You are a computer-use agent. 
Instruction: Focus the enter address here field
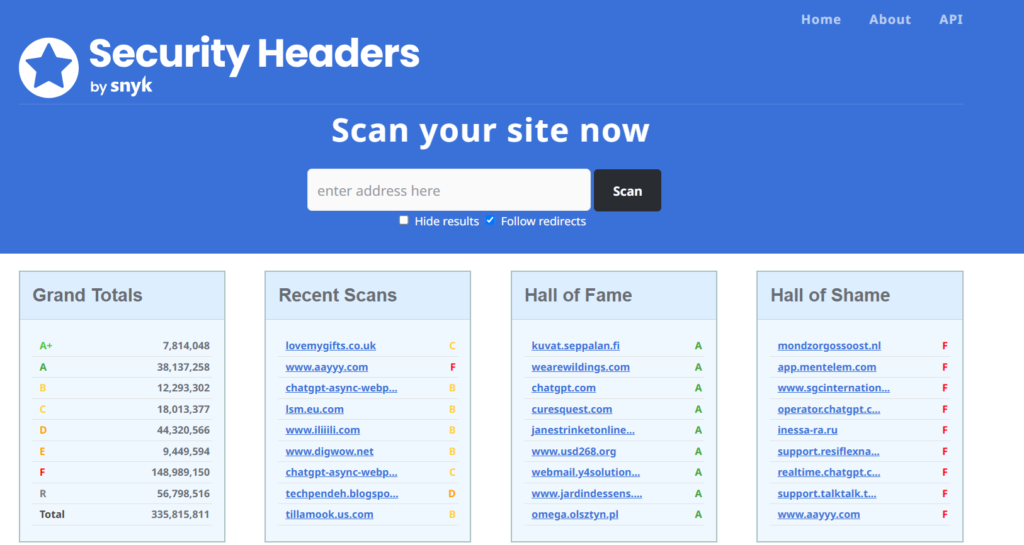point(449,190)
